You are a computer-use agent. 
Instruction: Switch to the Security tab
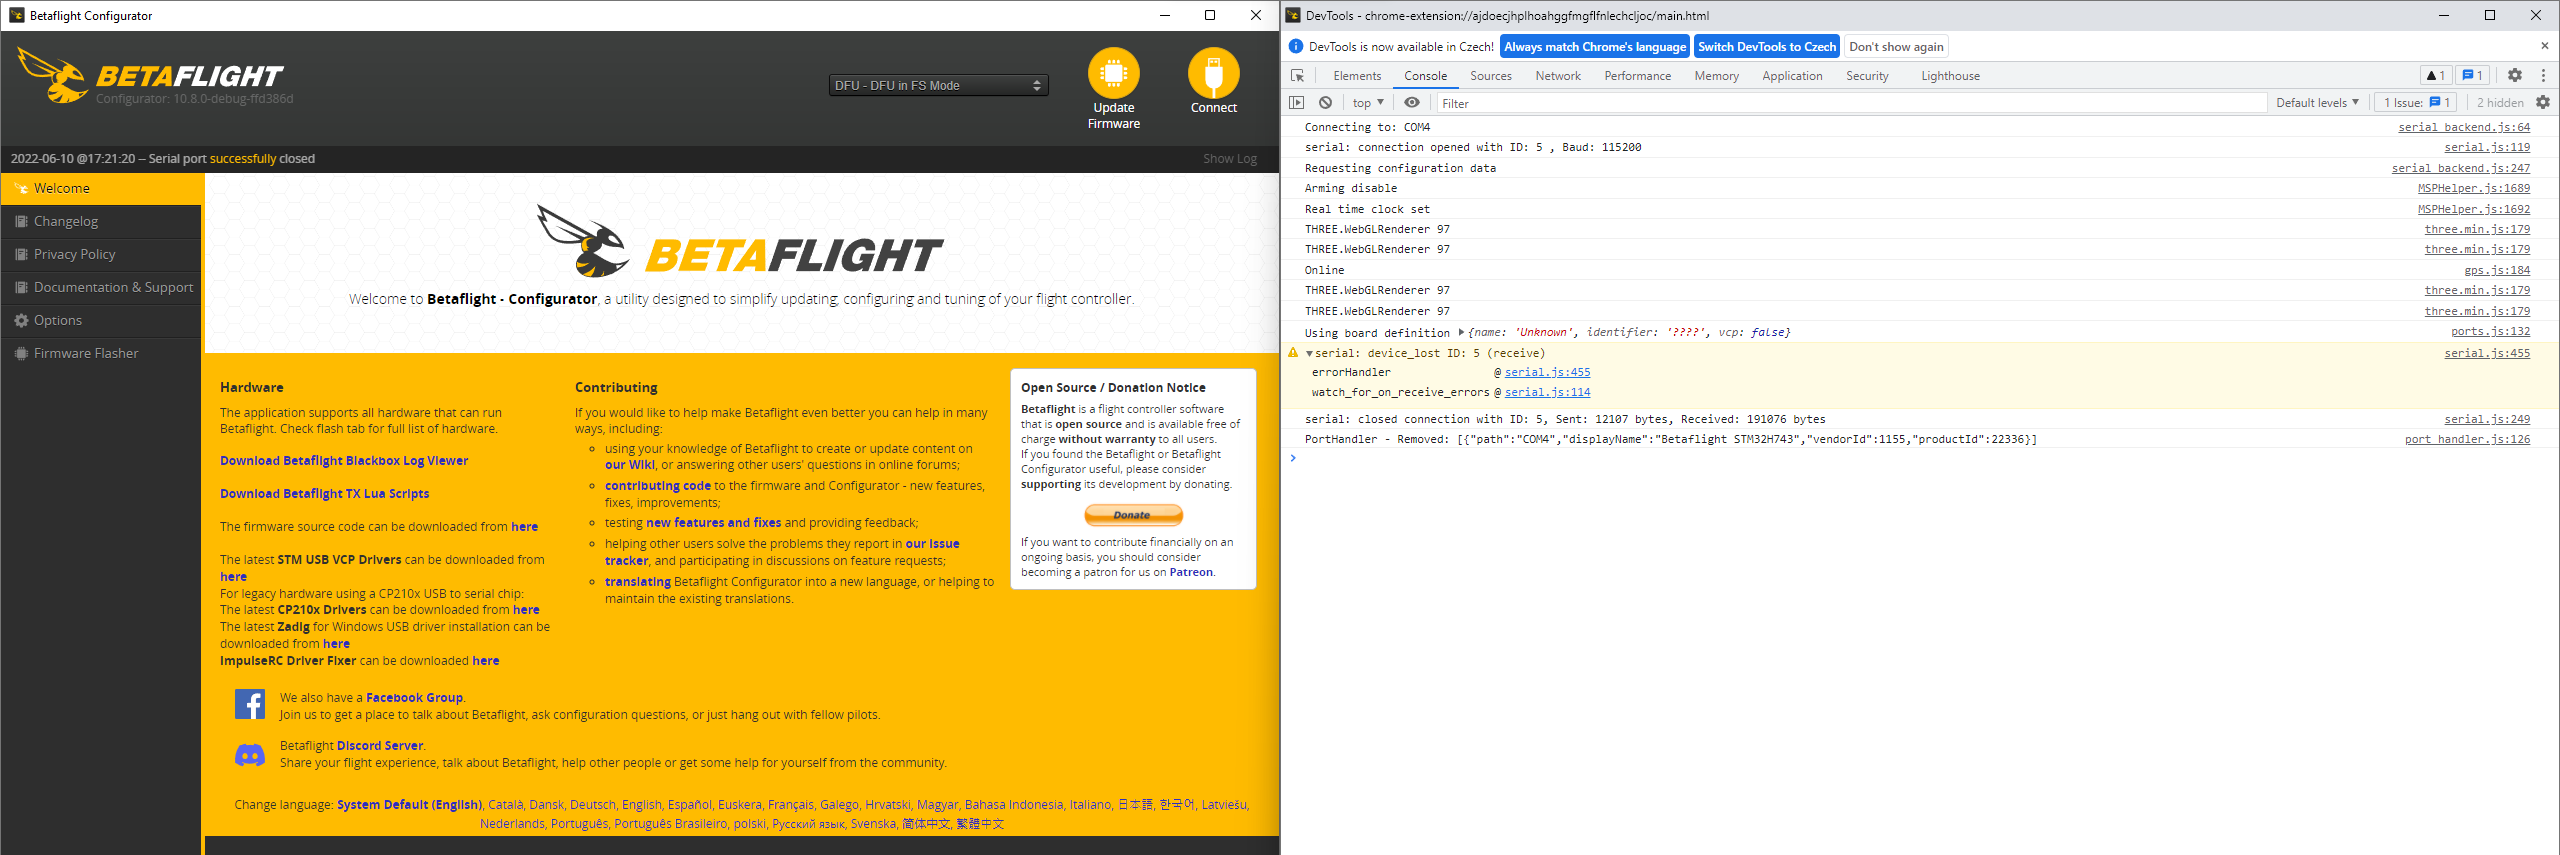[1867, 76]
